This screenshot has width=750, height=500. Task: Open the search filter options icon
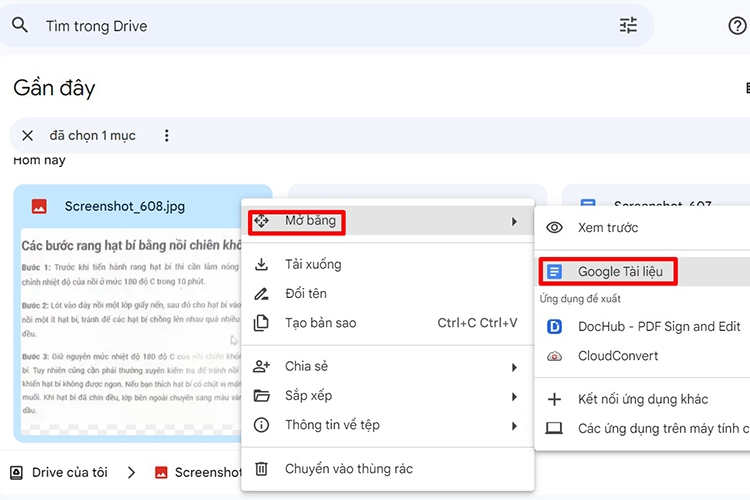pos(628,25)
